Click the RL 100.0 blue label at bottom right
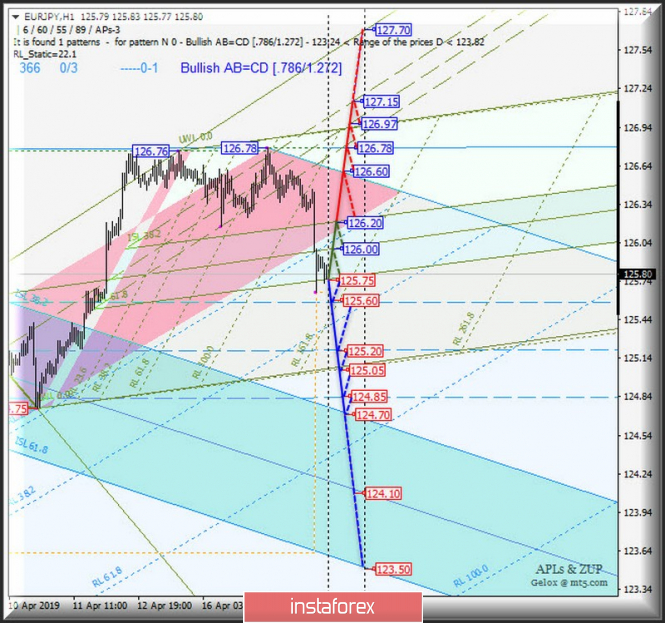Viewport: 665px width, 623px height. click(x=471, y=576)
